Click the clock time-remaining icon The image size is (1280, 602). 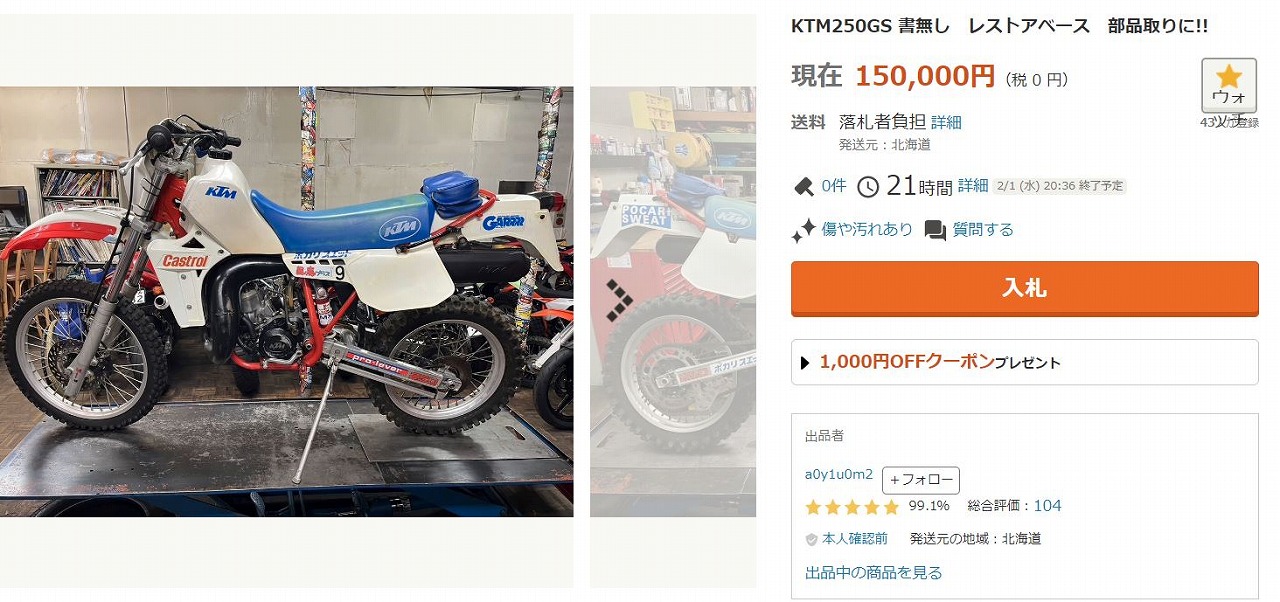(868, 186)
